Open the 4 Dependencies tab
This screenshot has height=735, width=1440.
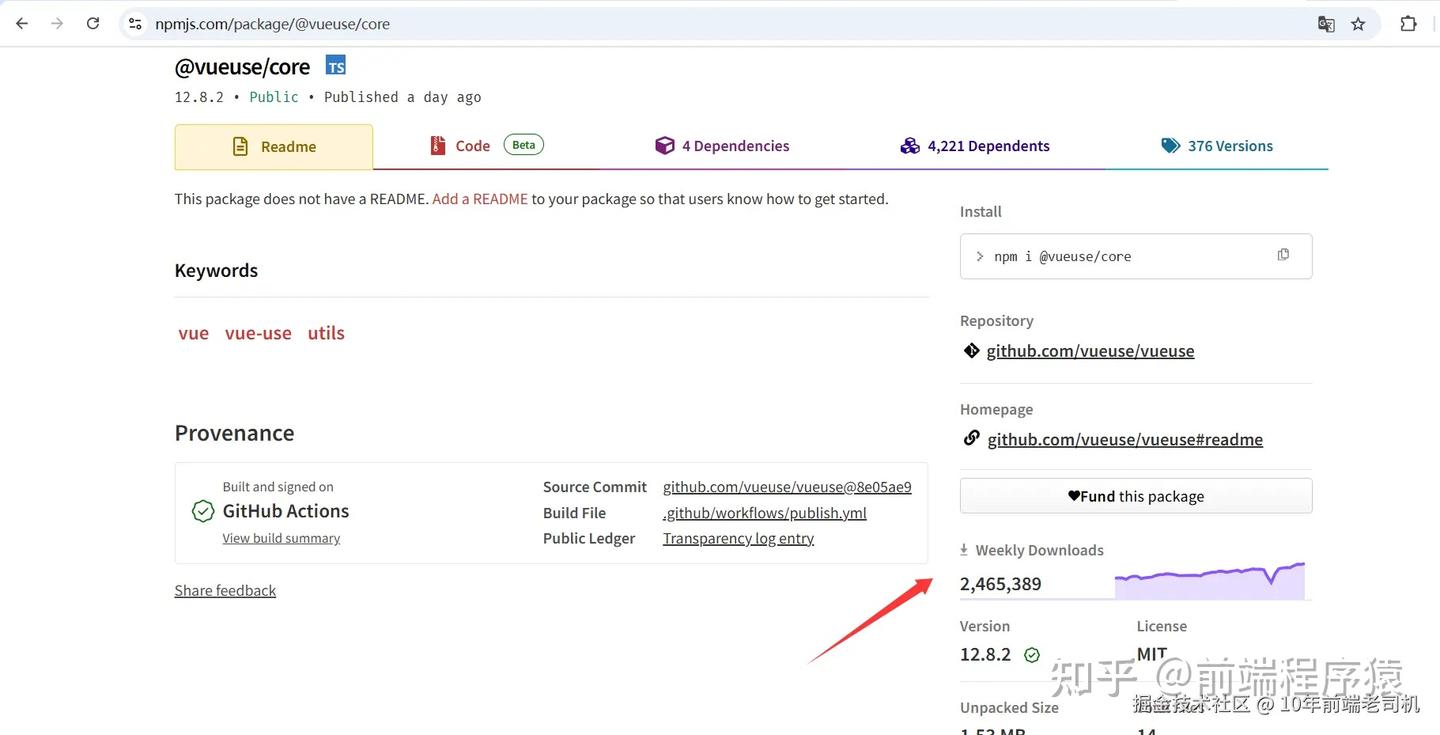pos(722,146)
